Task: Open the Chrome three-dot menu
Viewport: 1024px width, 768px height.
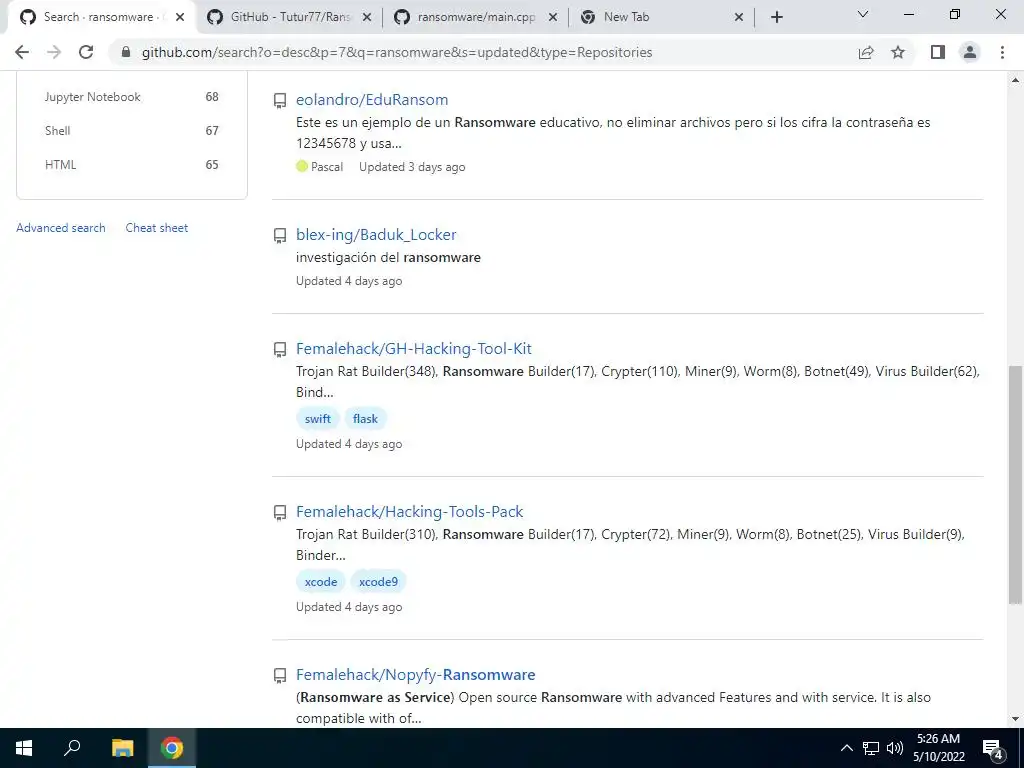Action: click(1002, 52)
